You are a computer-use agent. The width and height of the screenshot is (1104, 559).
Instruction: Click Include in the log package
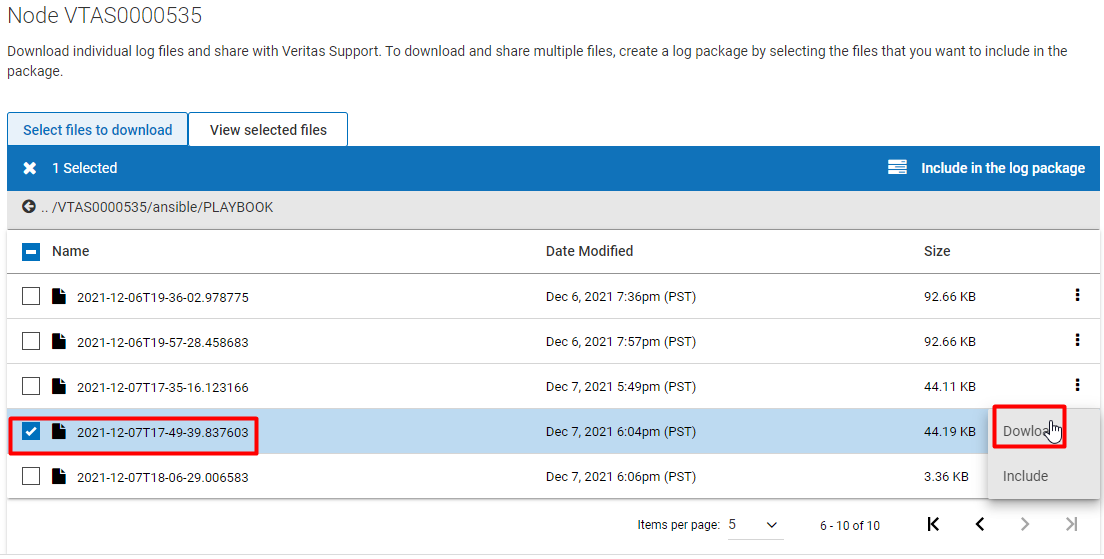point(1002,168)
